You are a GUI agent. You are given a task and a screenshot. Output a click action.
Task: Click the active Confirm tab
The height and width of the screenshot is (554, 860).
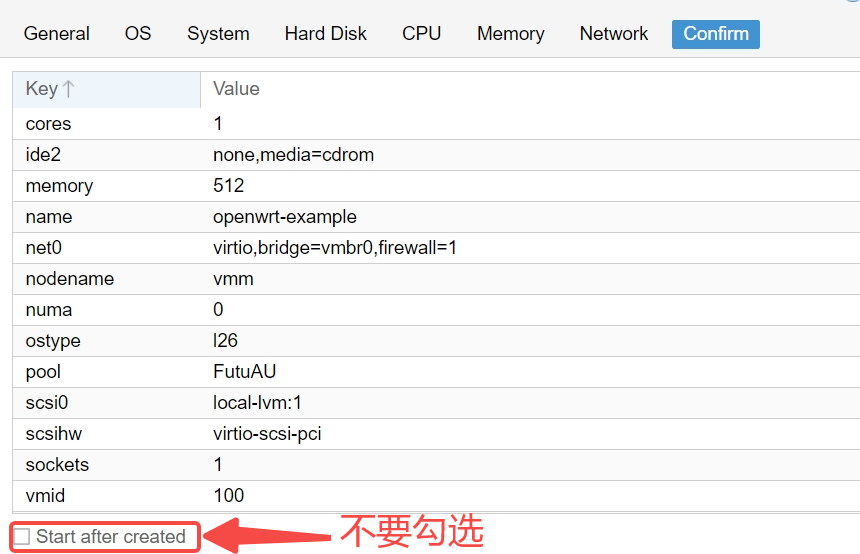click(x=716, y=34)
